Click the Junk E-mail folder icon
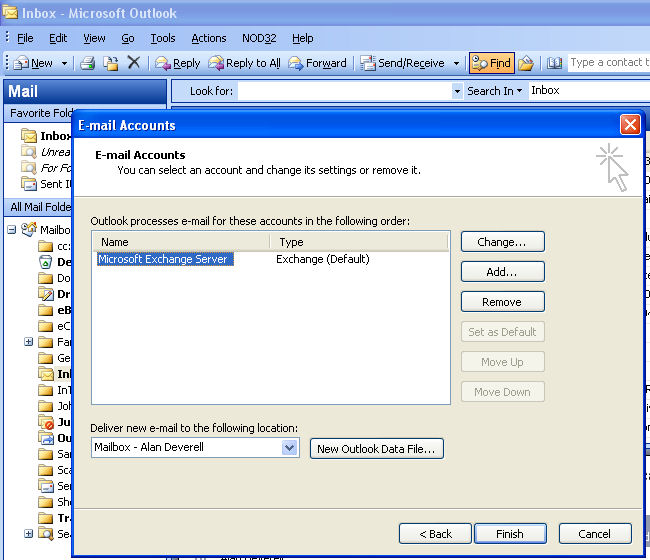The height and width of the screenshot is (560, 650). coord(46,422)
